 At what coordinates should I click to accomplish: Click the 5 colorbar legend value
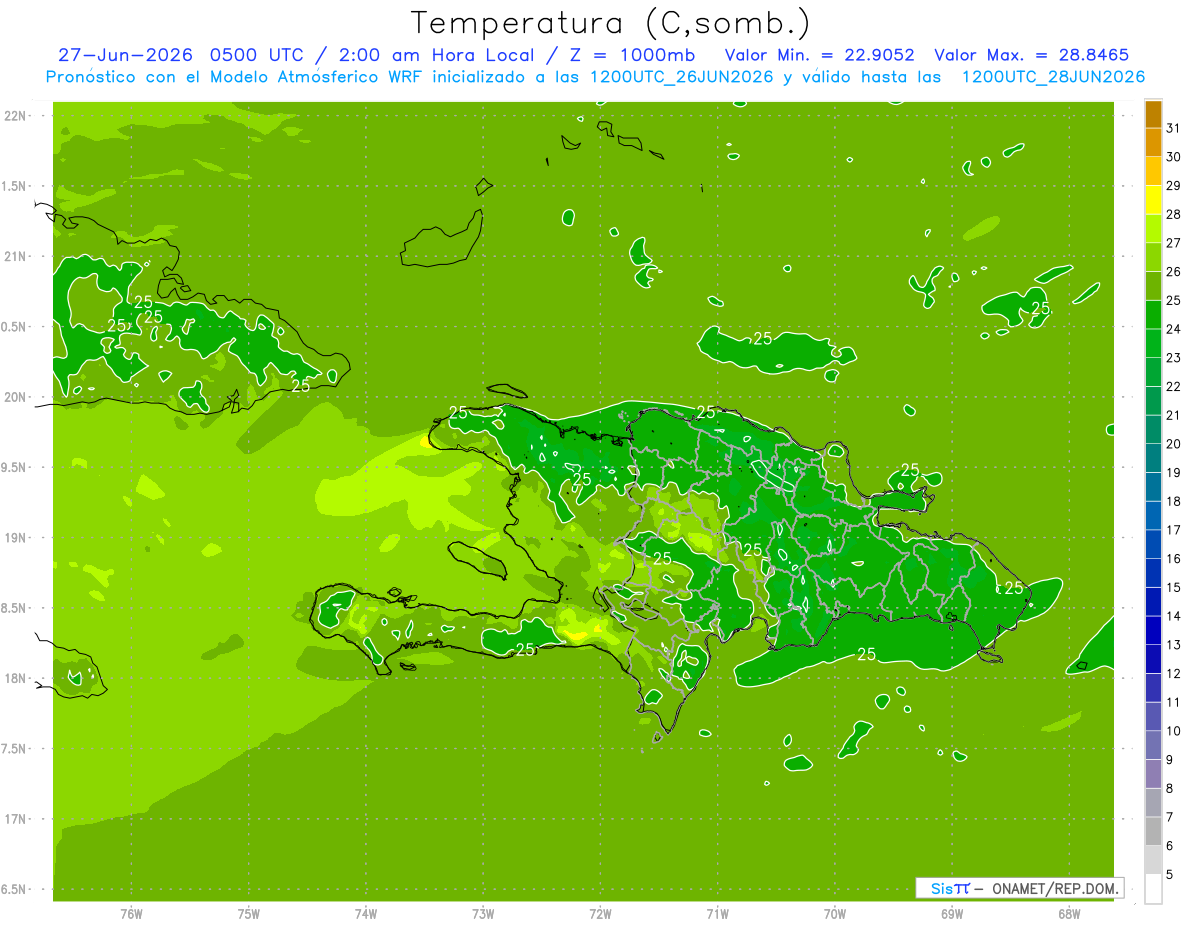point(1169,875)
